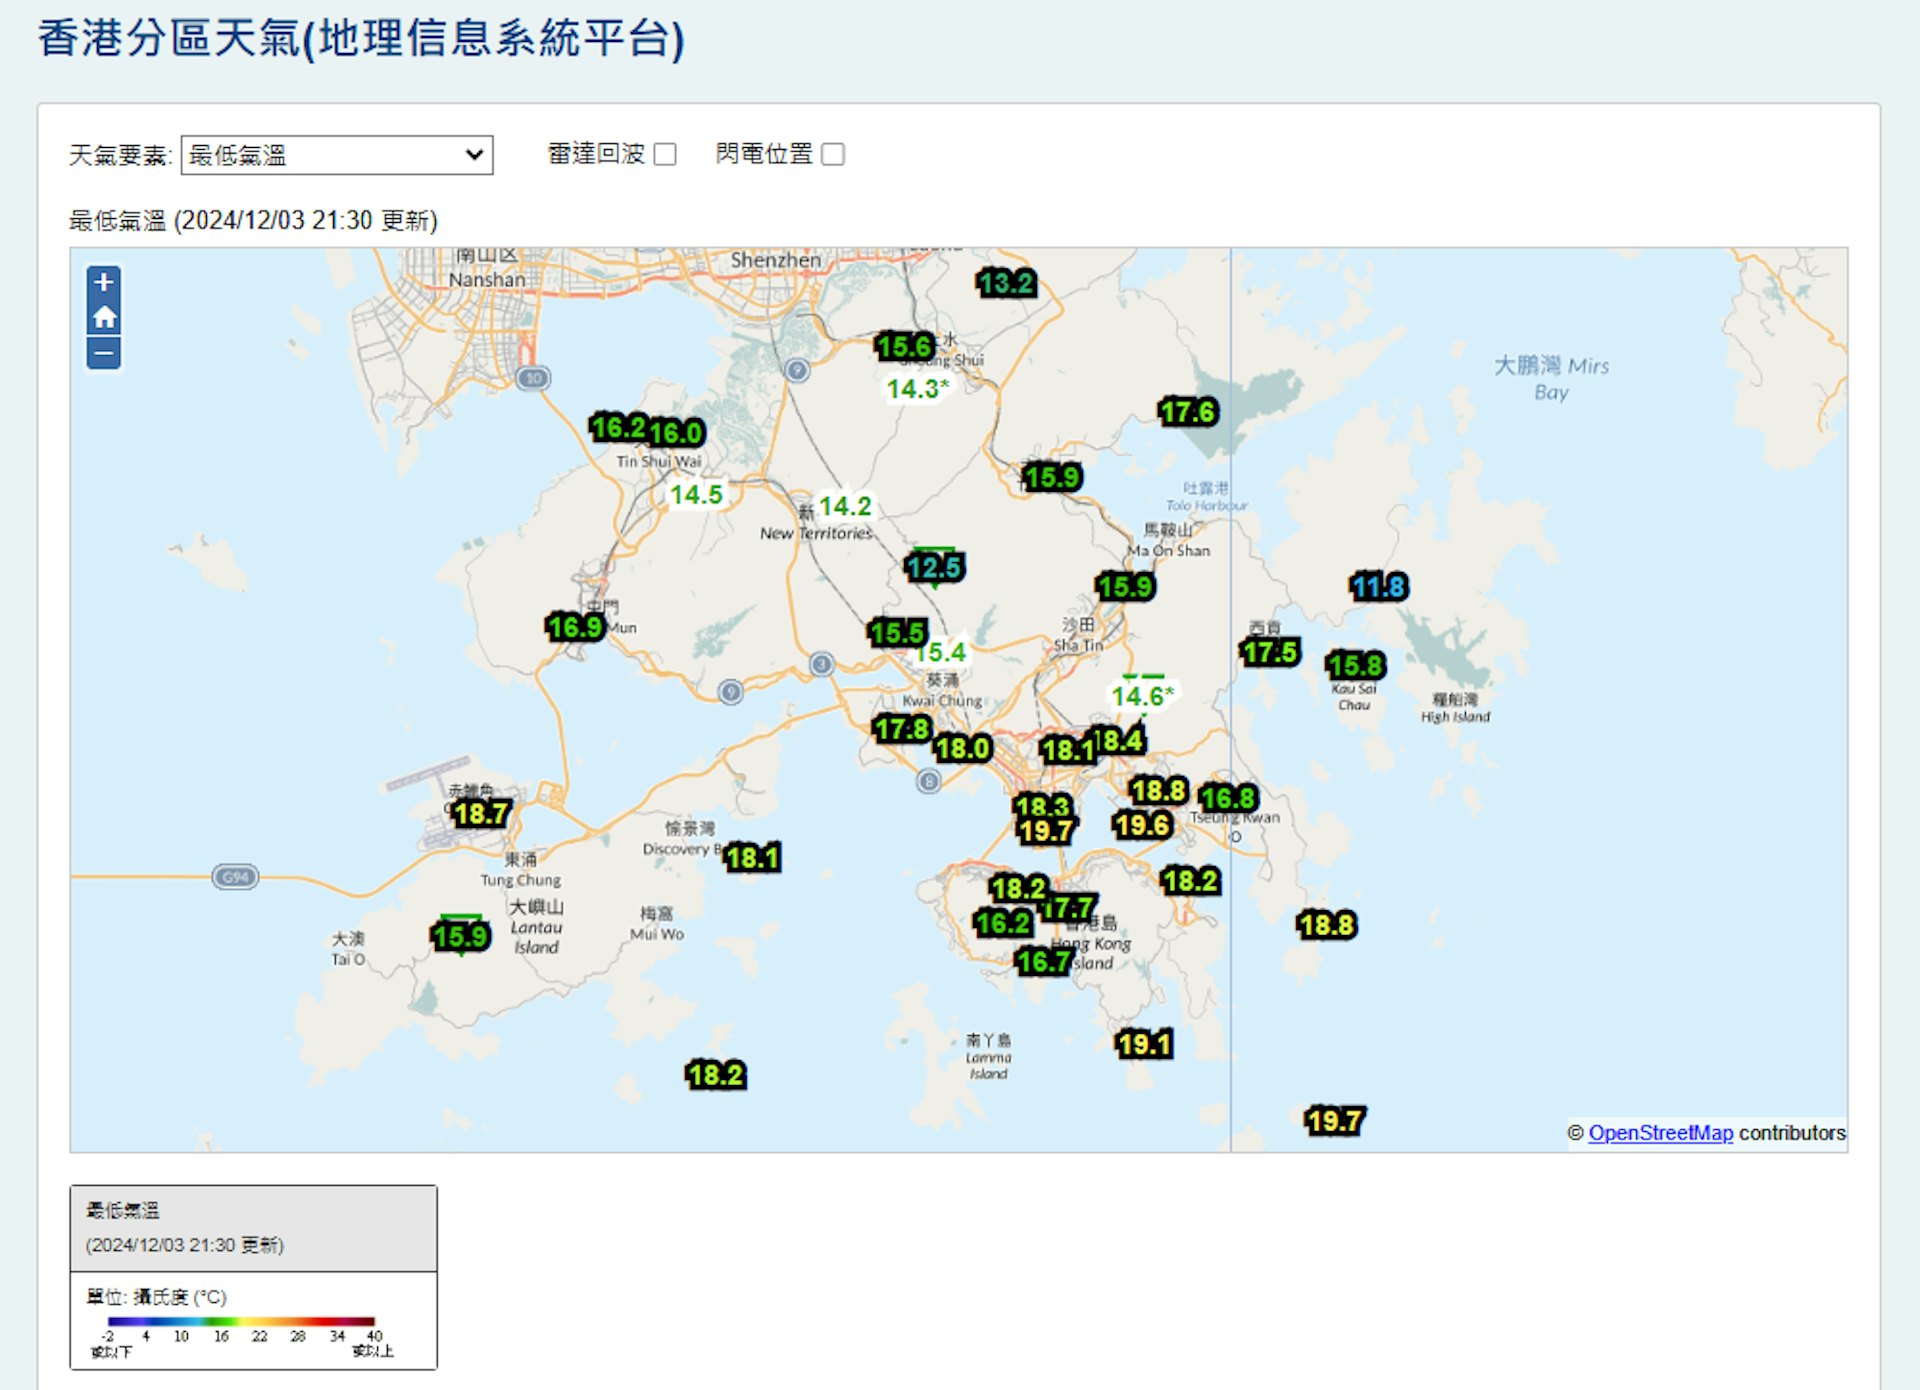This screenshot has height=1390, width=1920.
Task: Zoom out using the minus icon
Action: click(x=102, y=352)
